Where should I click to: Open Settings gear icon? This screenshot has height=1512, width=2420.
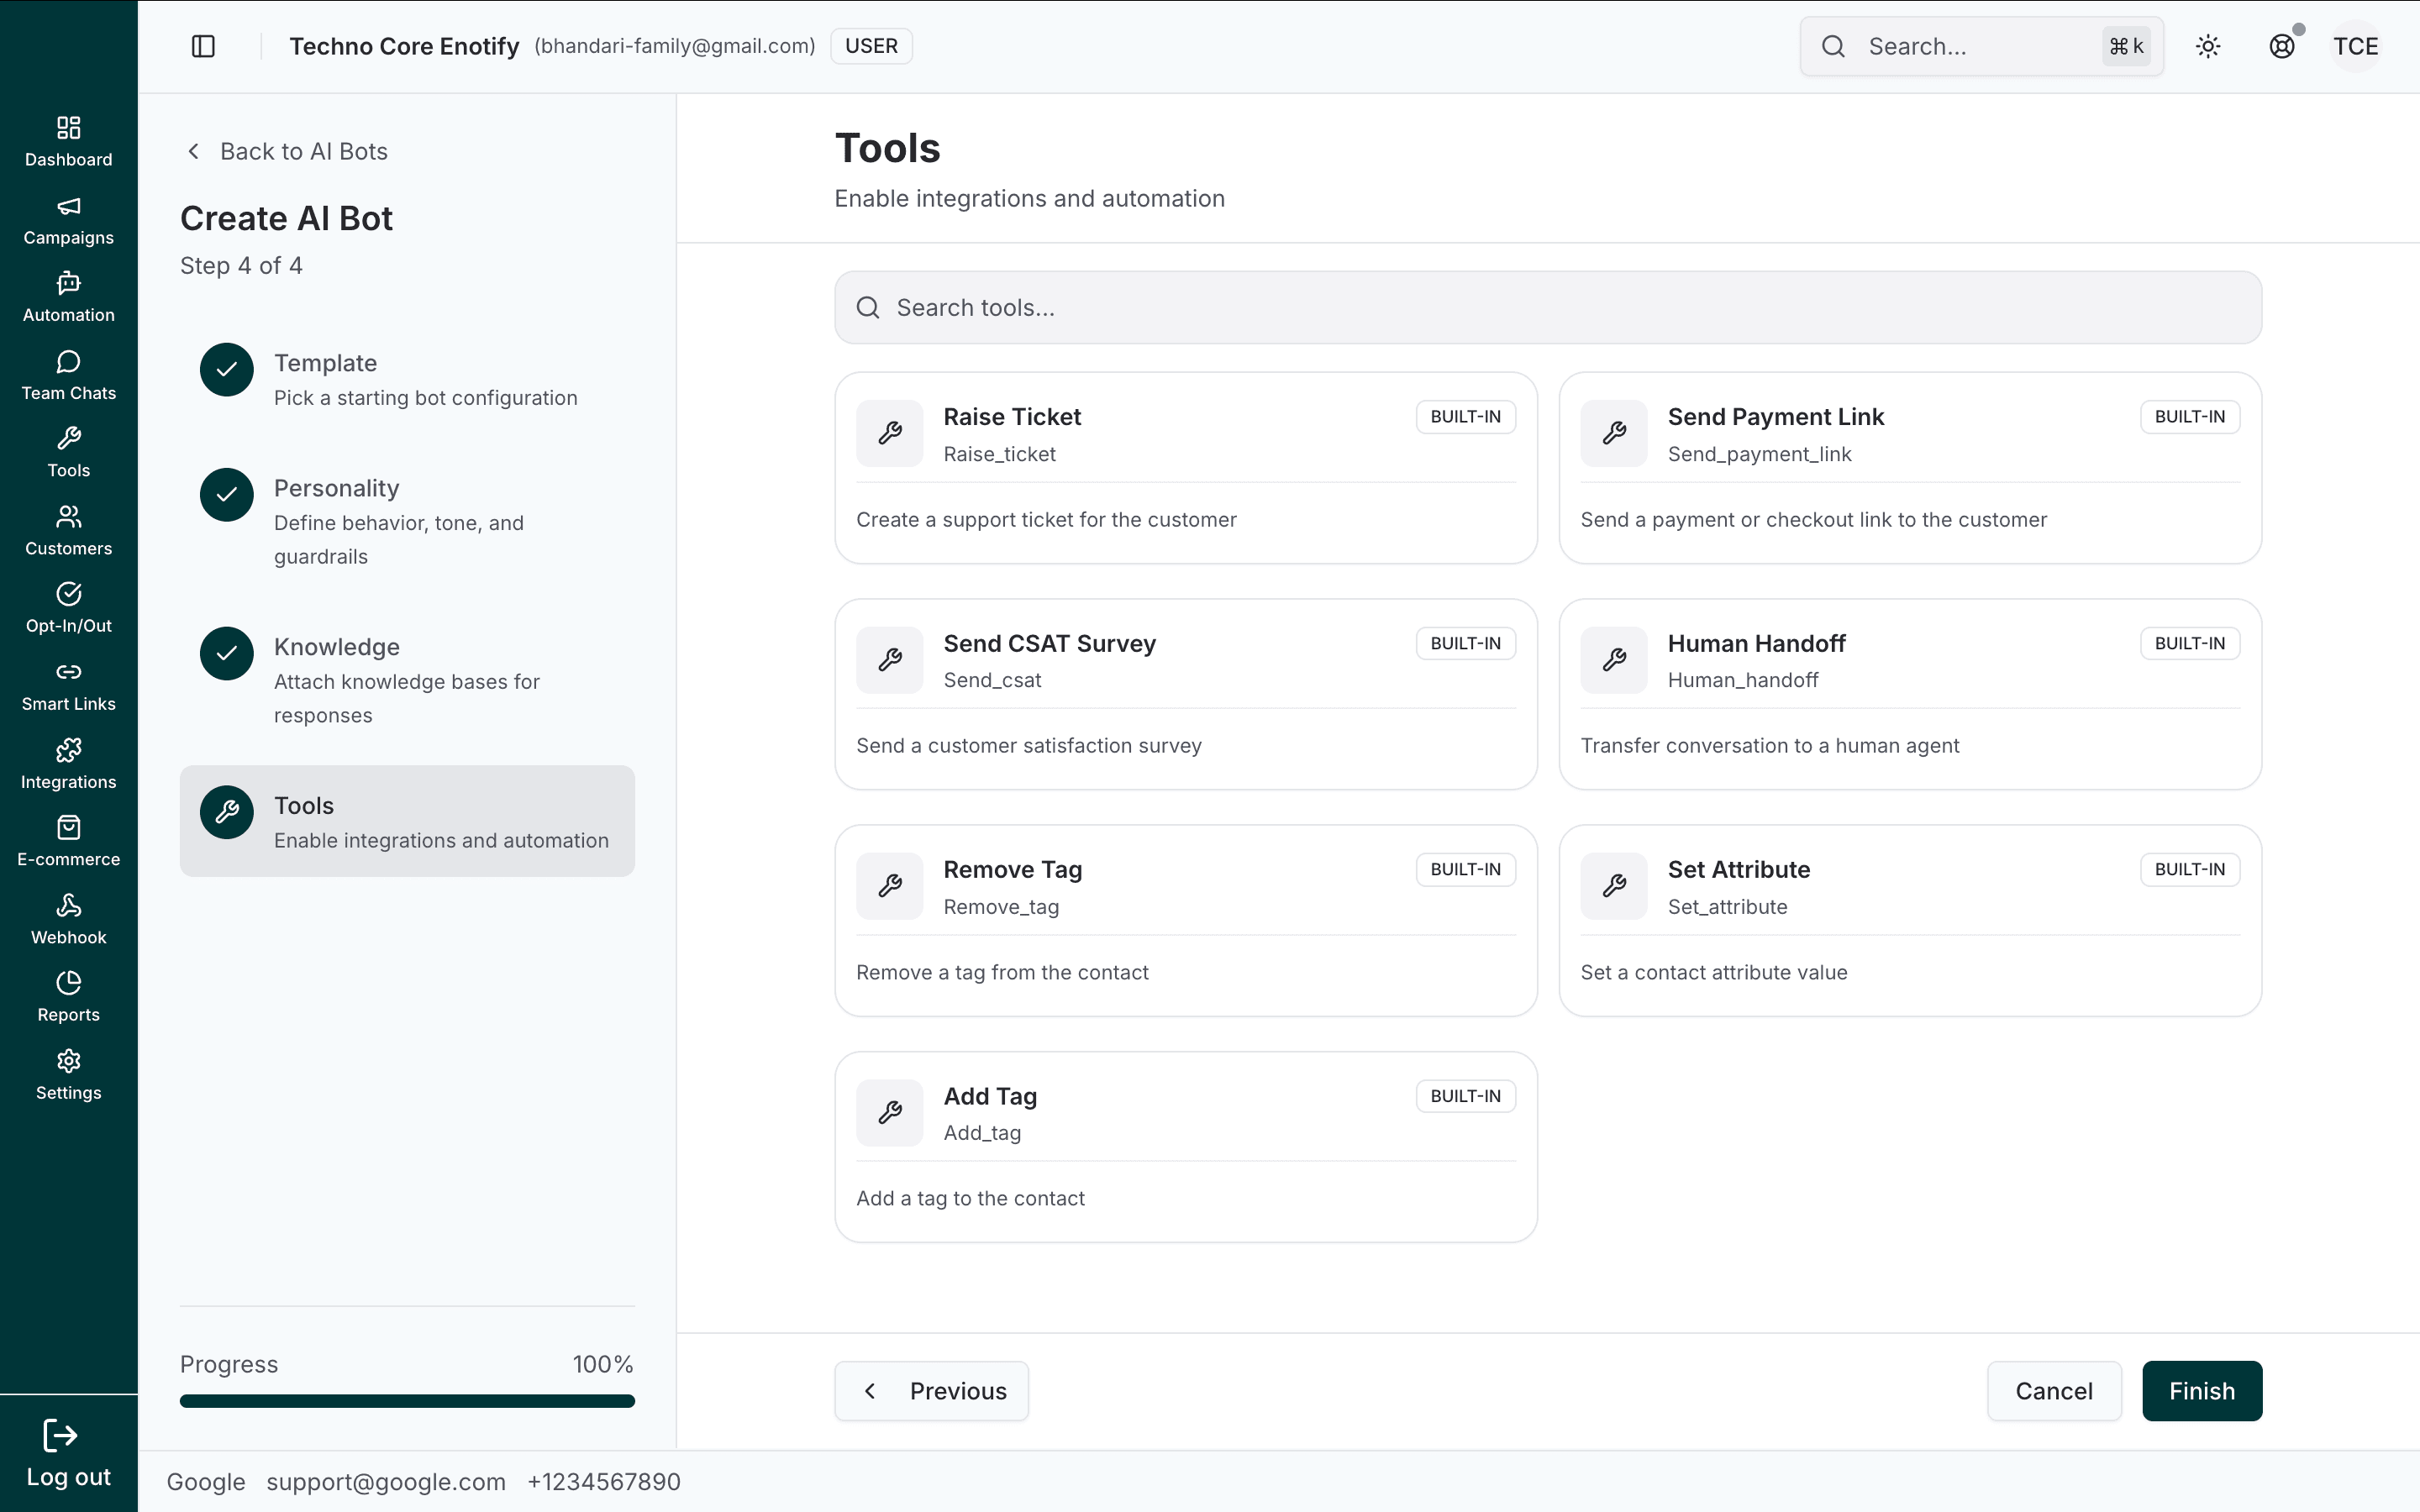coord(68,1061)
